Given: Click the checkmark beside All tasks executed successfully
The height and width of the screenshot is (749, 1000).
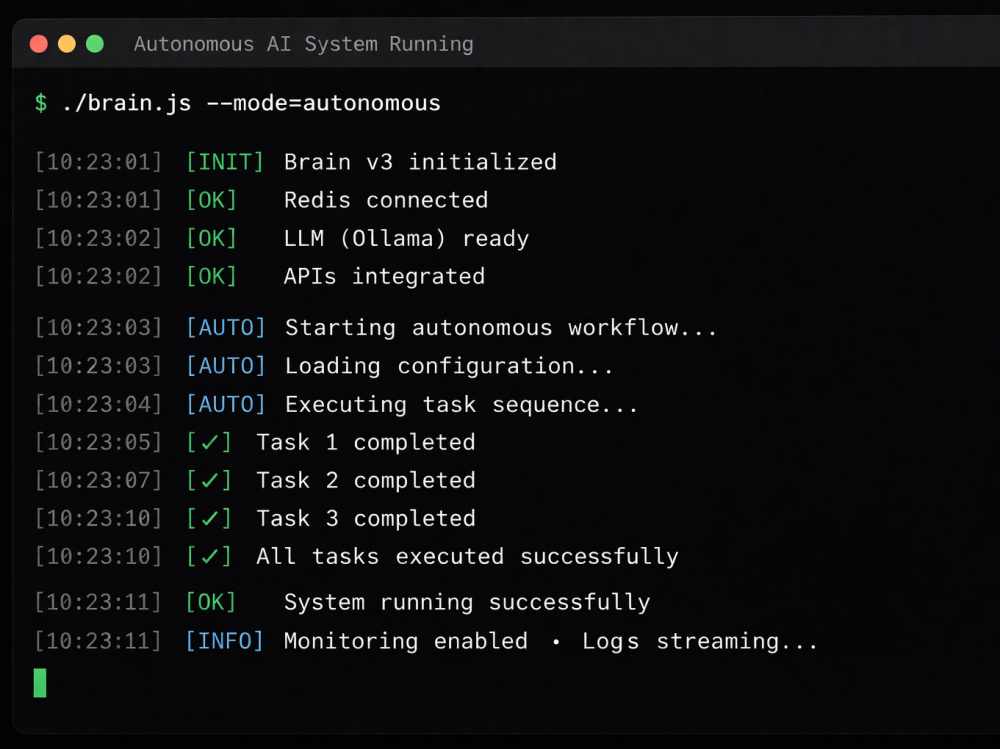Looking at the screenshot, I should [x=209, y=556].
